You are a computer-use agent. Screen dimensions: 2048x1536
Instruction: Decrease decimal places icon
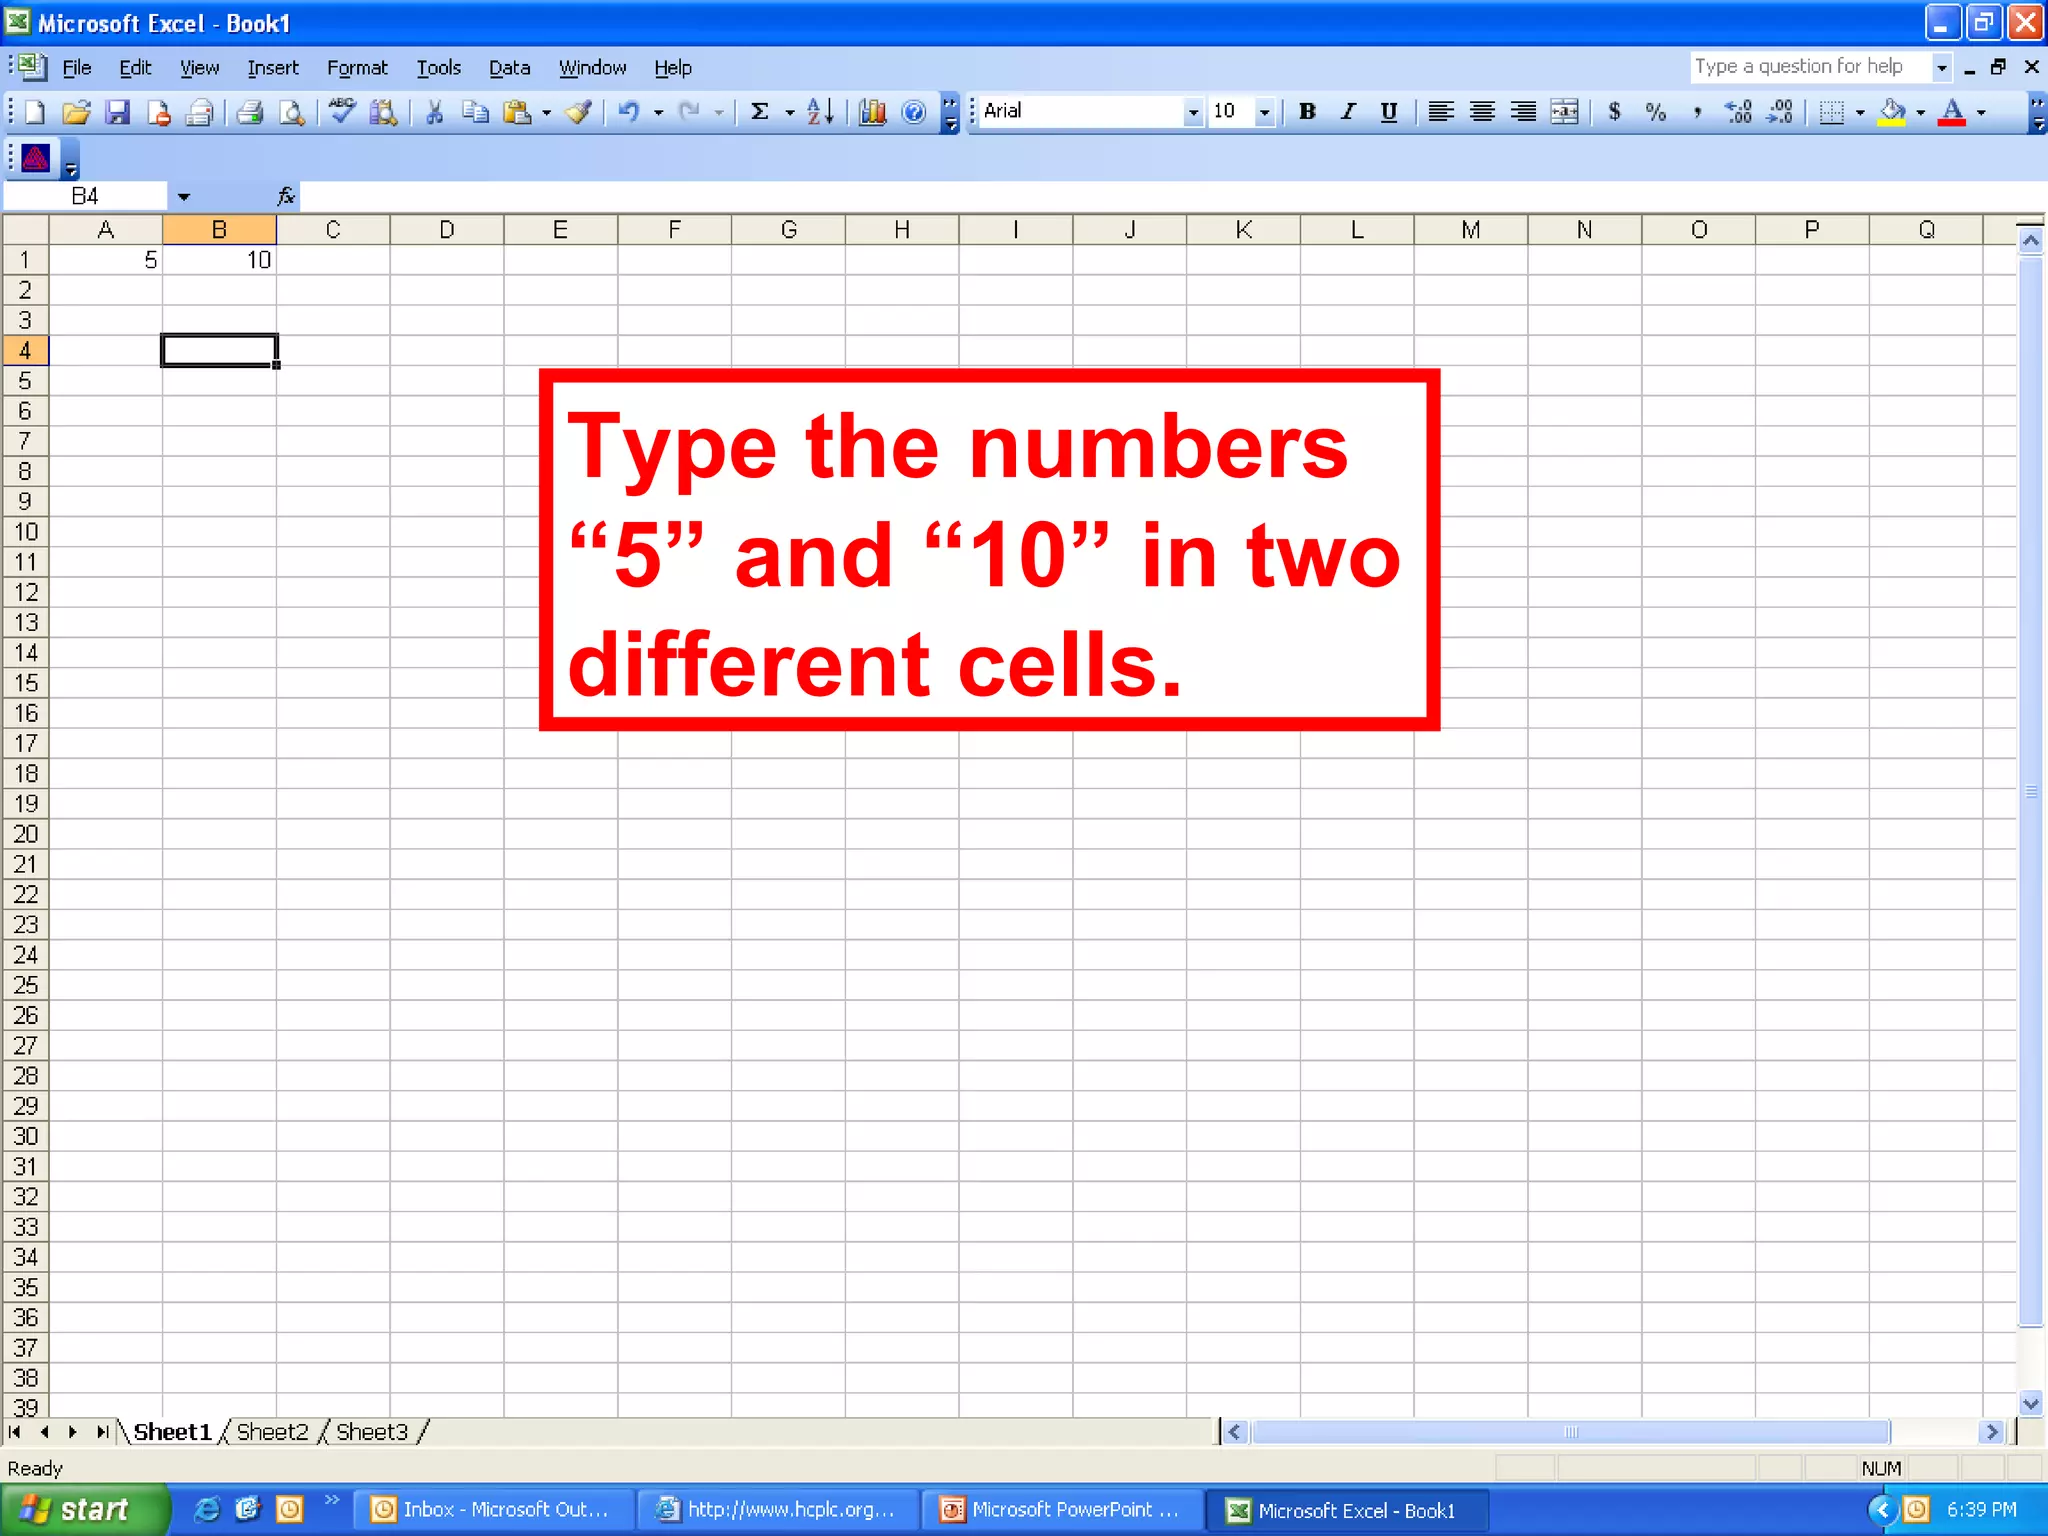coord(1779,112)
